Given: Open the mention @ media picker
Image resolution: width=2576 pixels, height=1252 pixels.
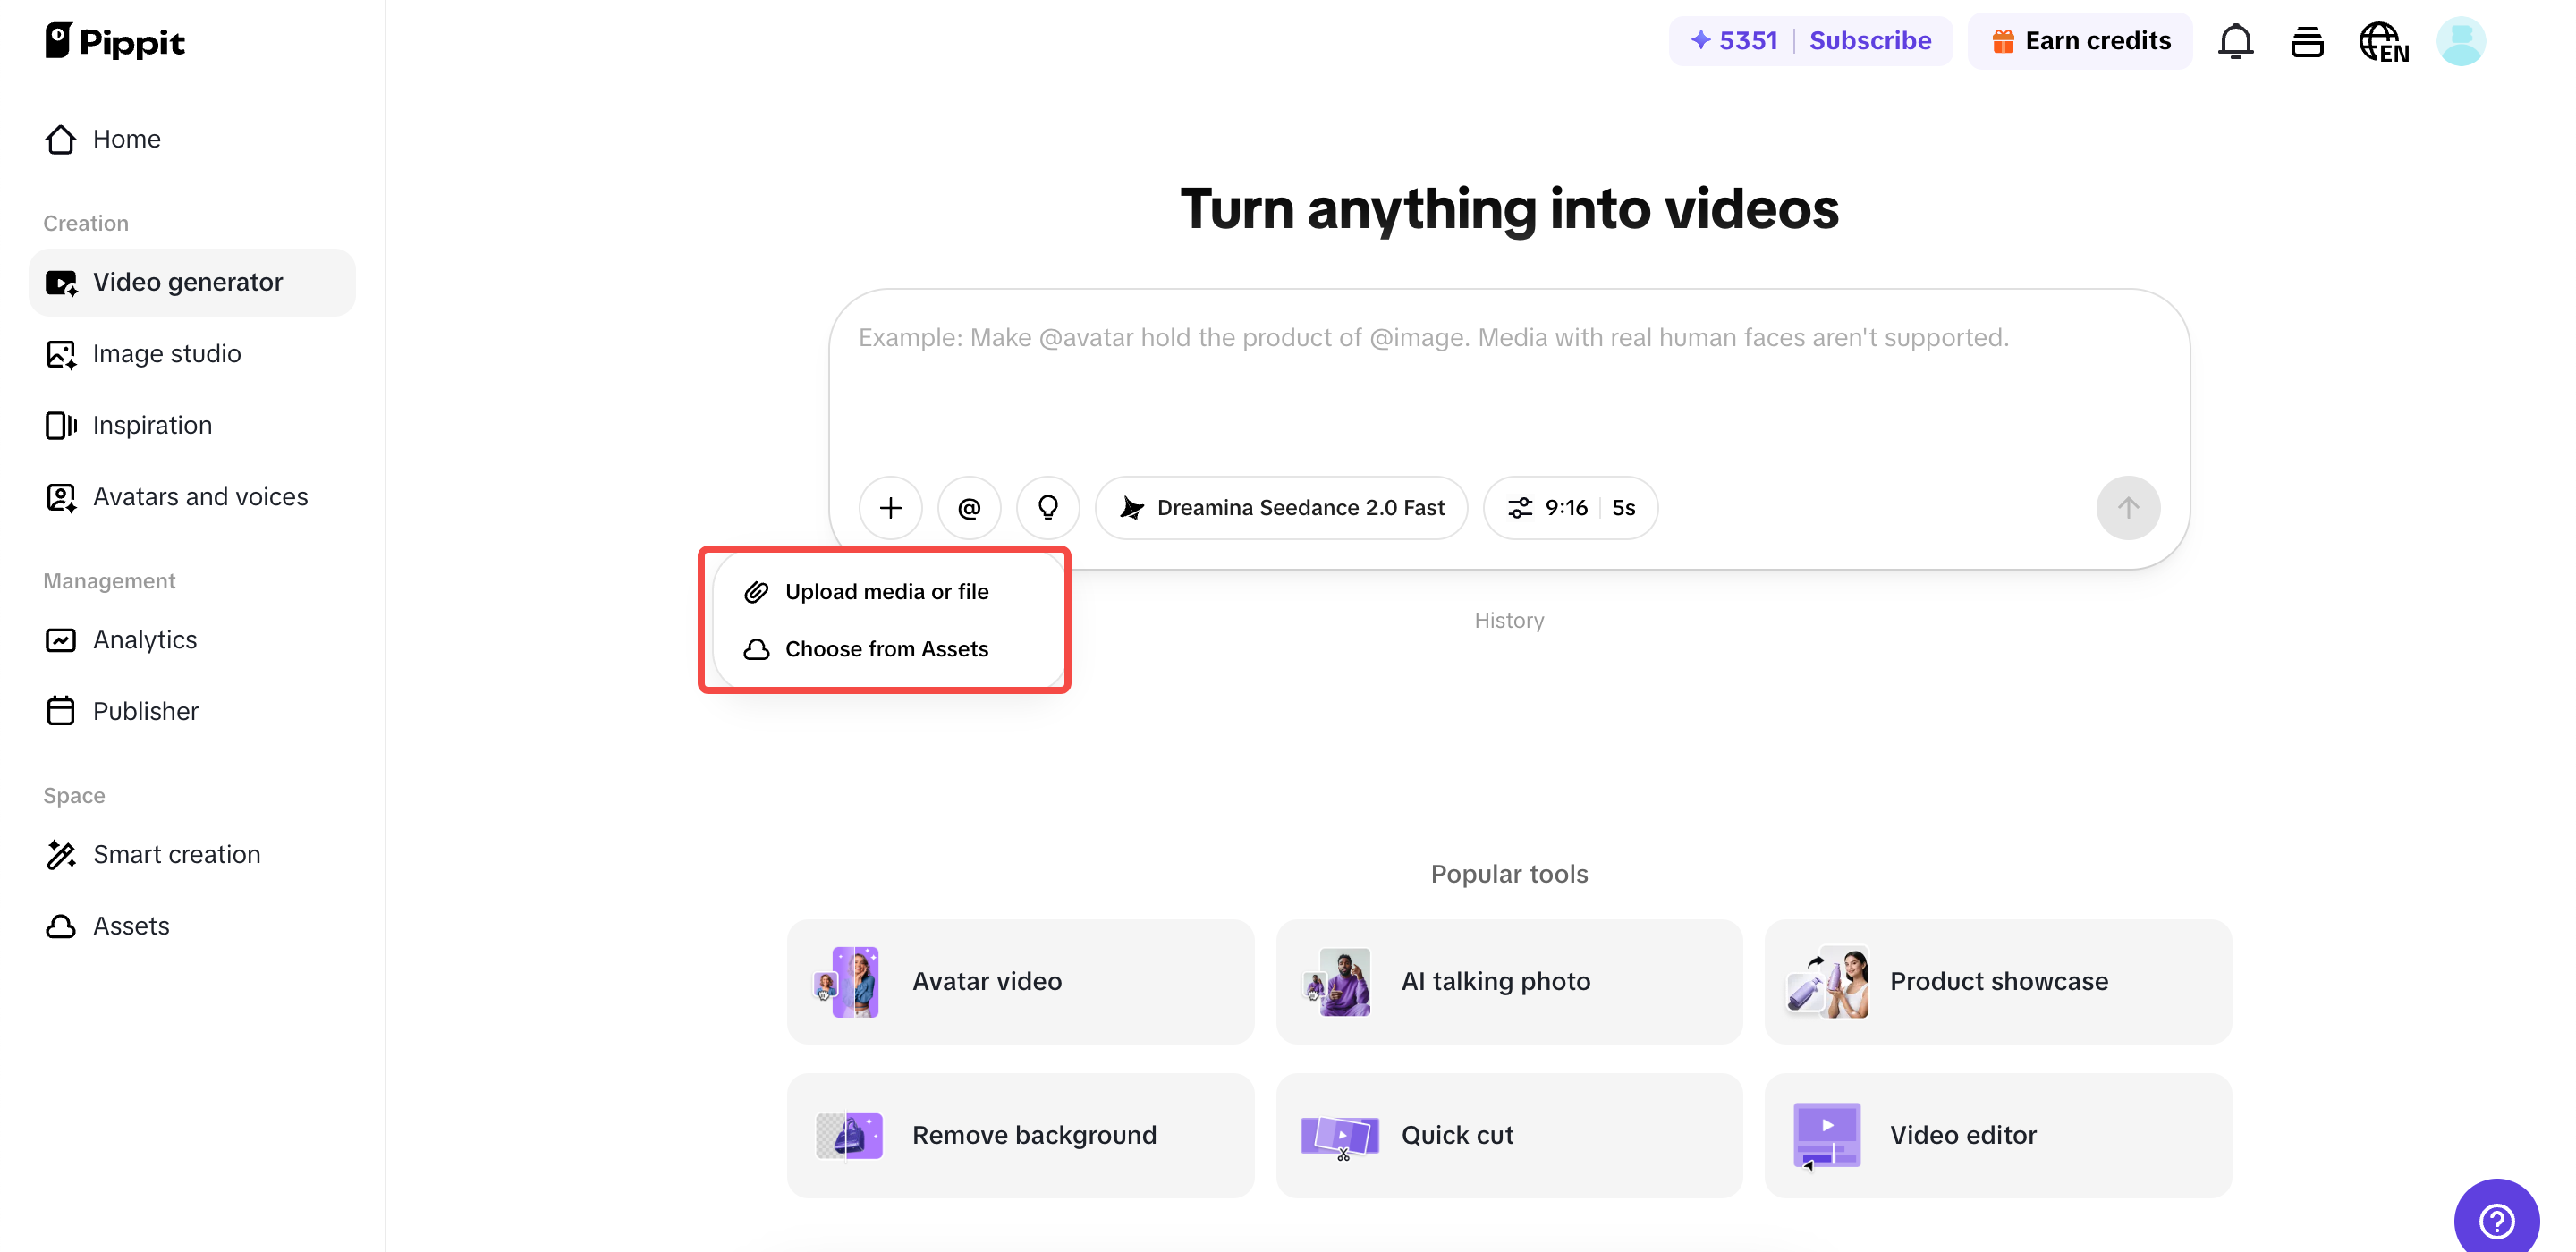Looking at the screenshot, I should pos(969,507).
